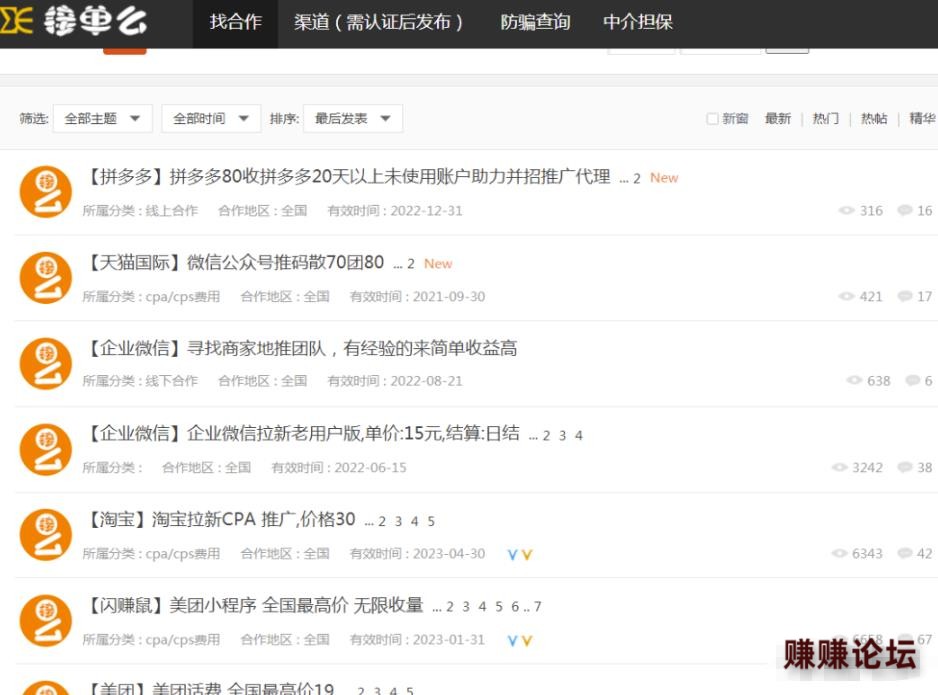Open the 中介担保 menu item
The height and width of the screenshot is (695, 938).
pyautogui.click(x=638, y=22)
